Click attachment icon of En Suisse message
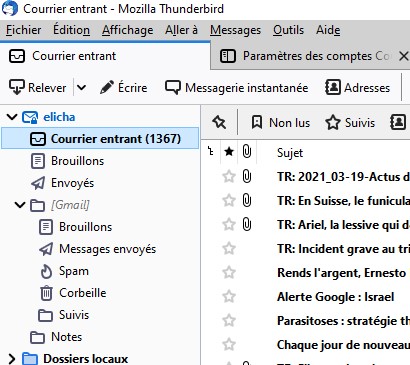This screenshot has width=410, height=365. (x=247, y=200)
